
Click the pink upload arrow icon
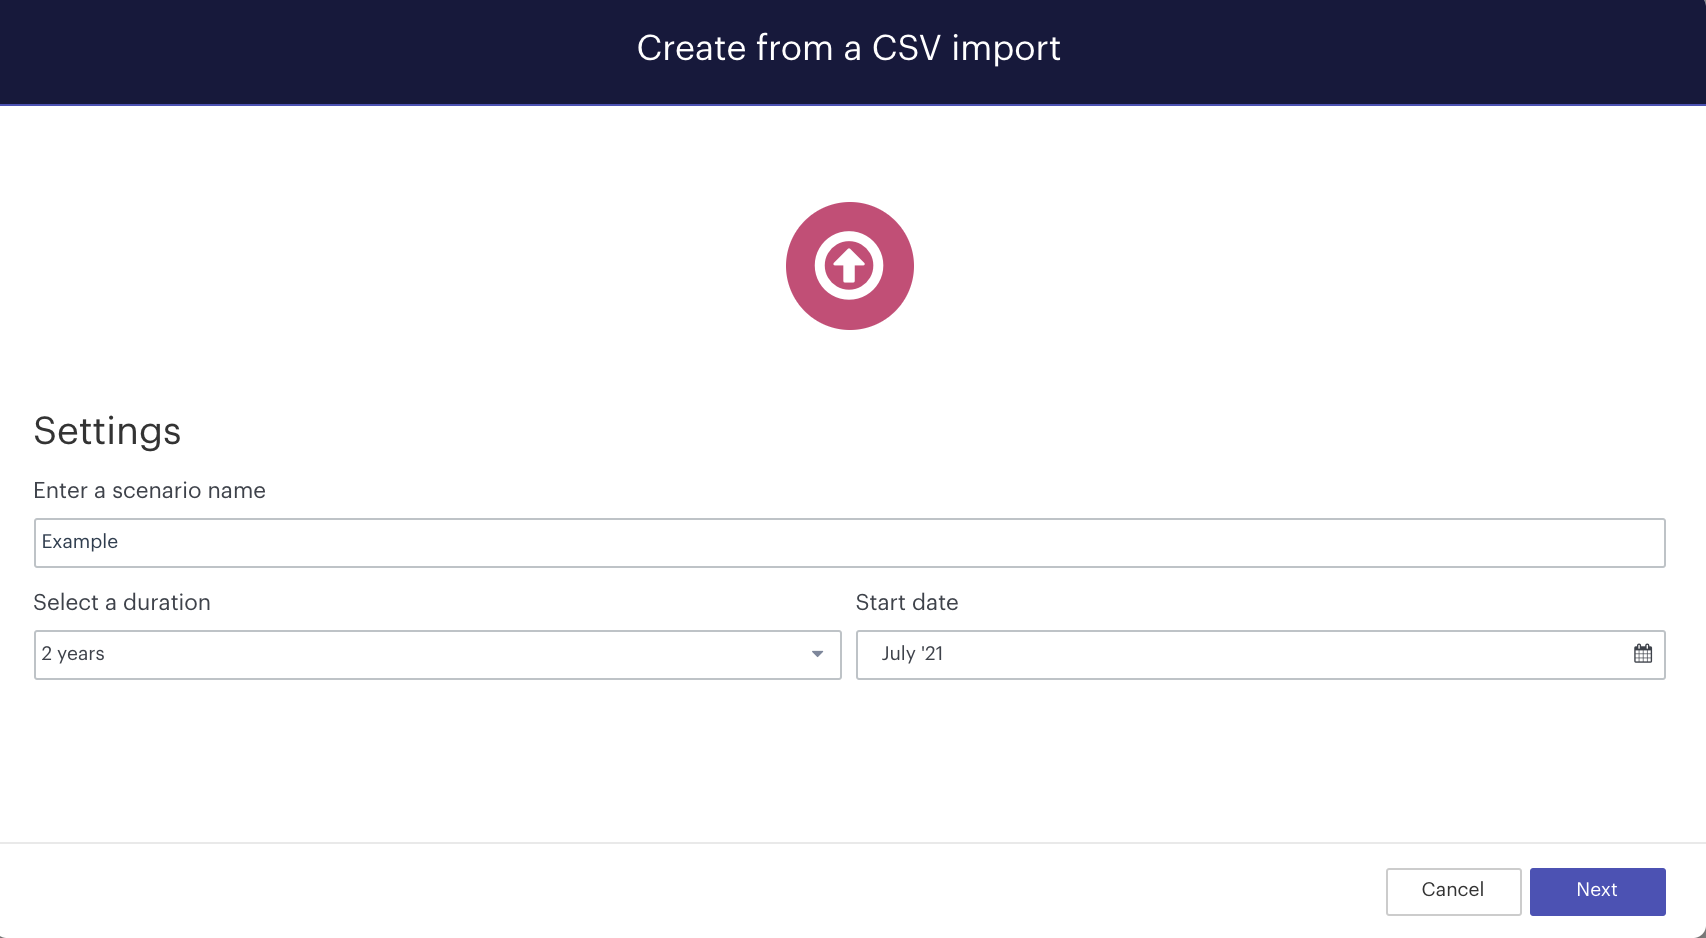[x=850, y=266]
